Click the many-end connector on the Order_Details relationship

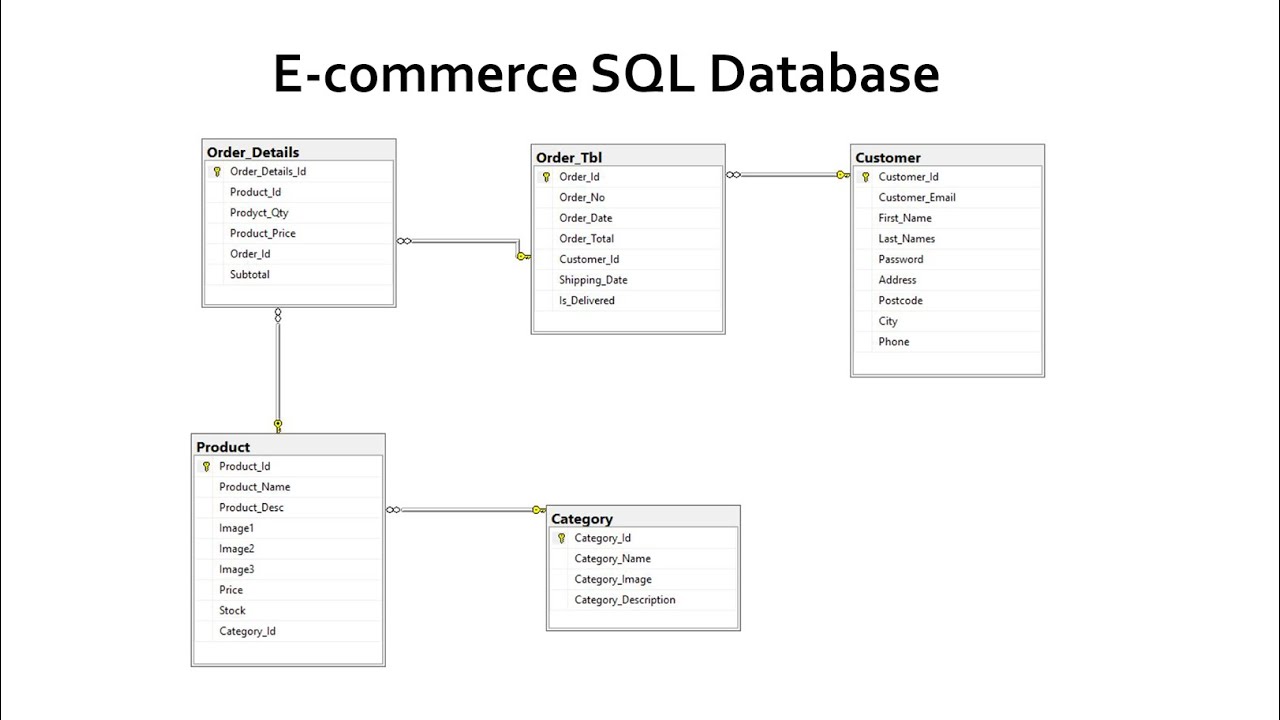point(406,240)
